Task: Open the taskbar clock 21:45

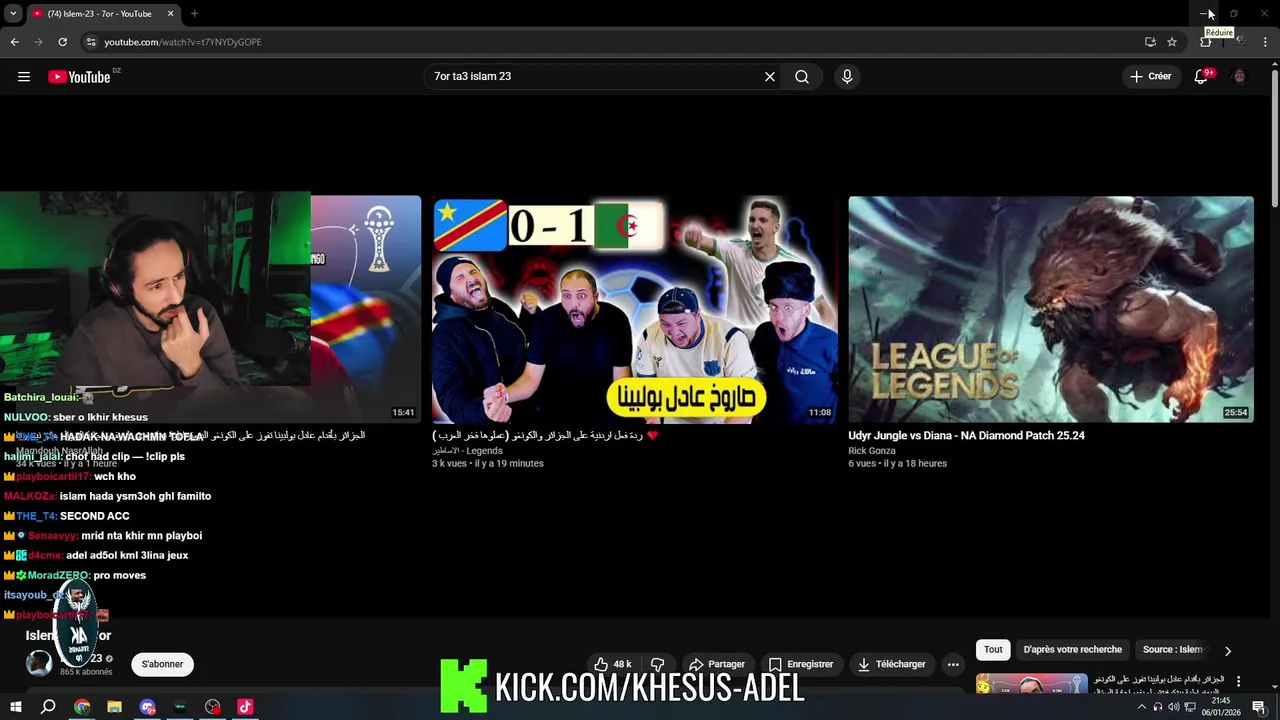Action: tap(1221, 707)
